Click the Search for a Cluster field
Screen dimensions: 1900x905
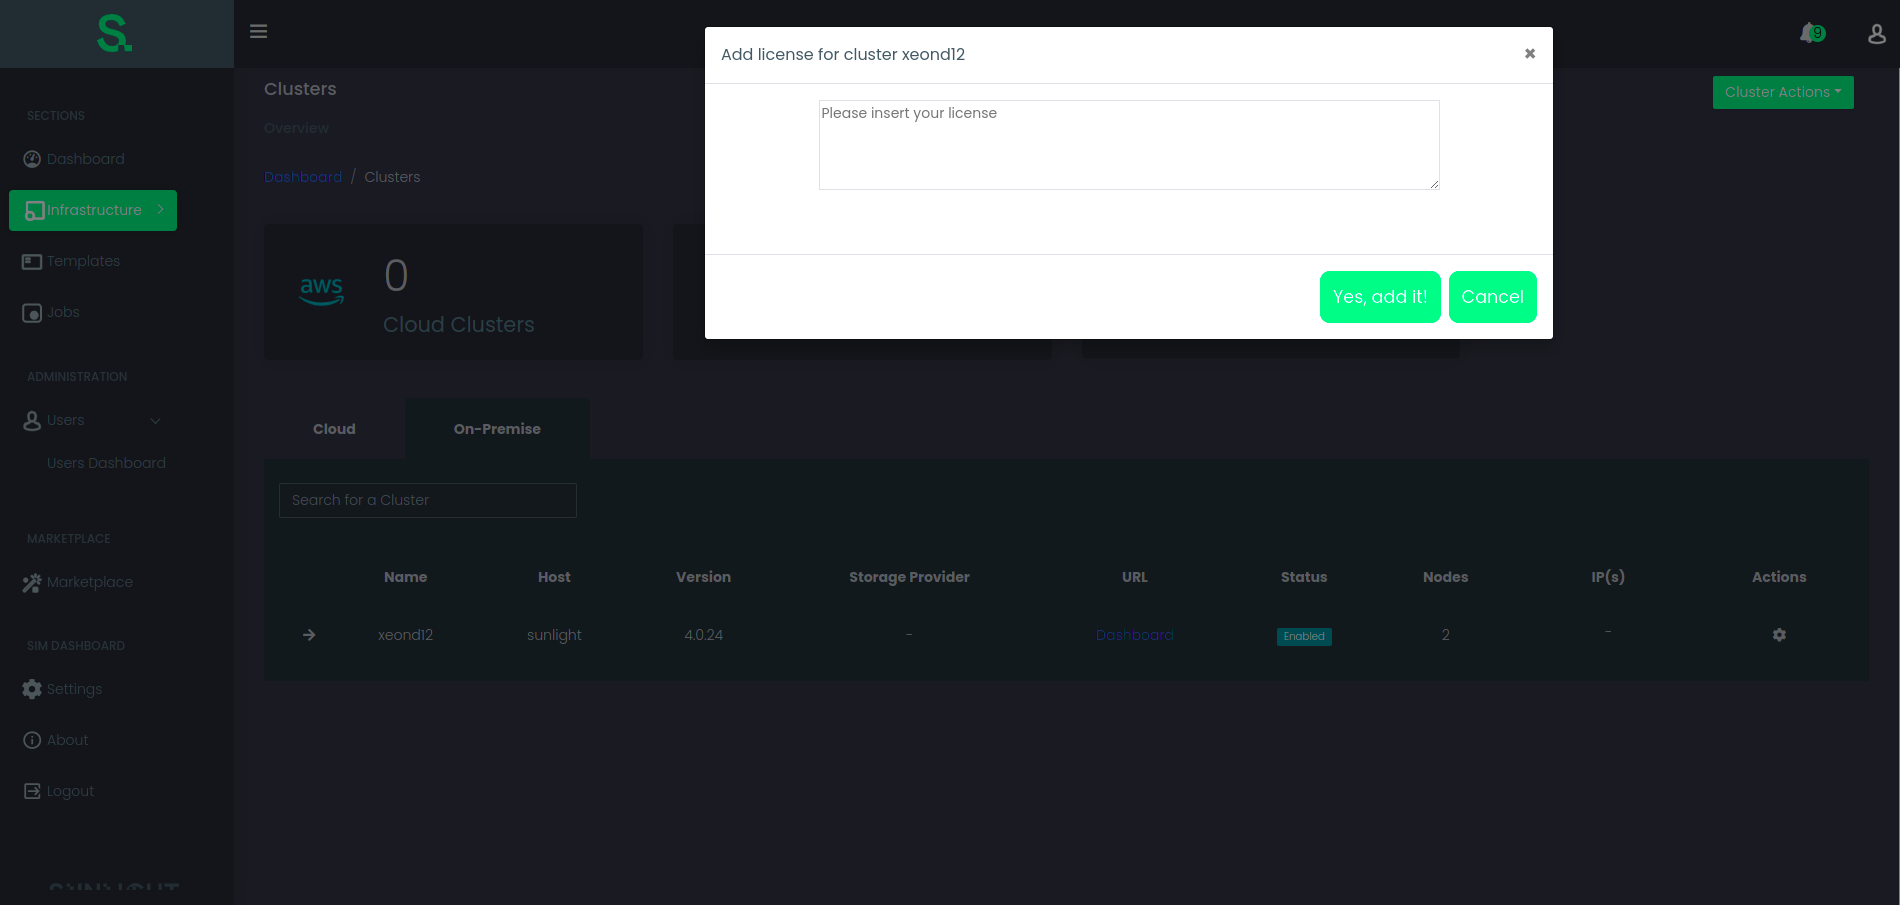(428, 500)
